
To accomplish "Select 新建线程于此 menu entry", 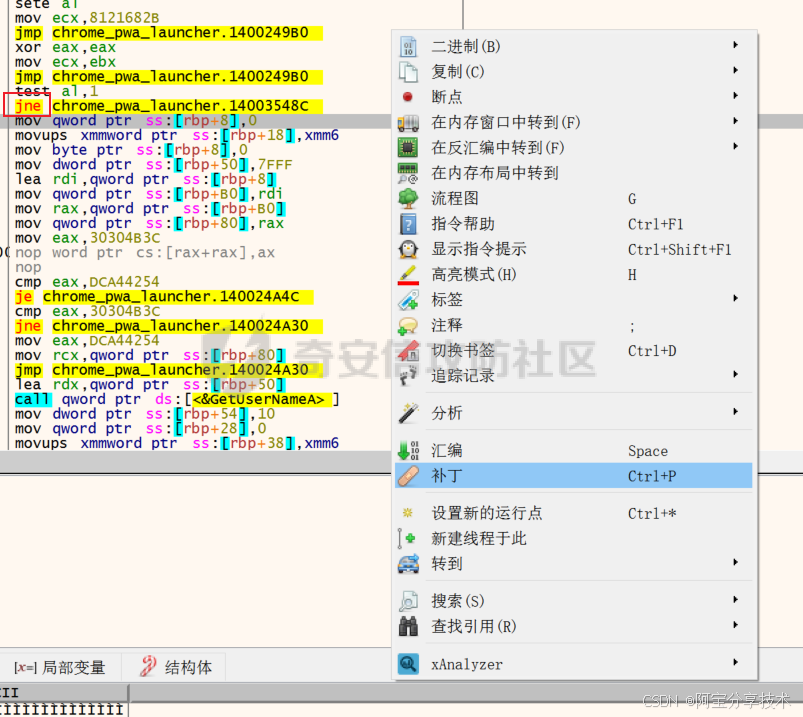I will [574, 538].
